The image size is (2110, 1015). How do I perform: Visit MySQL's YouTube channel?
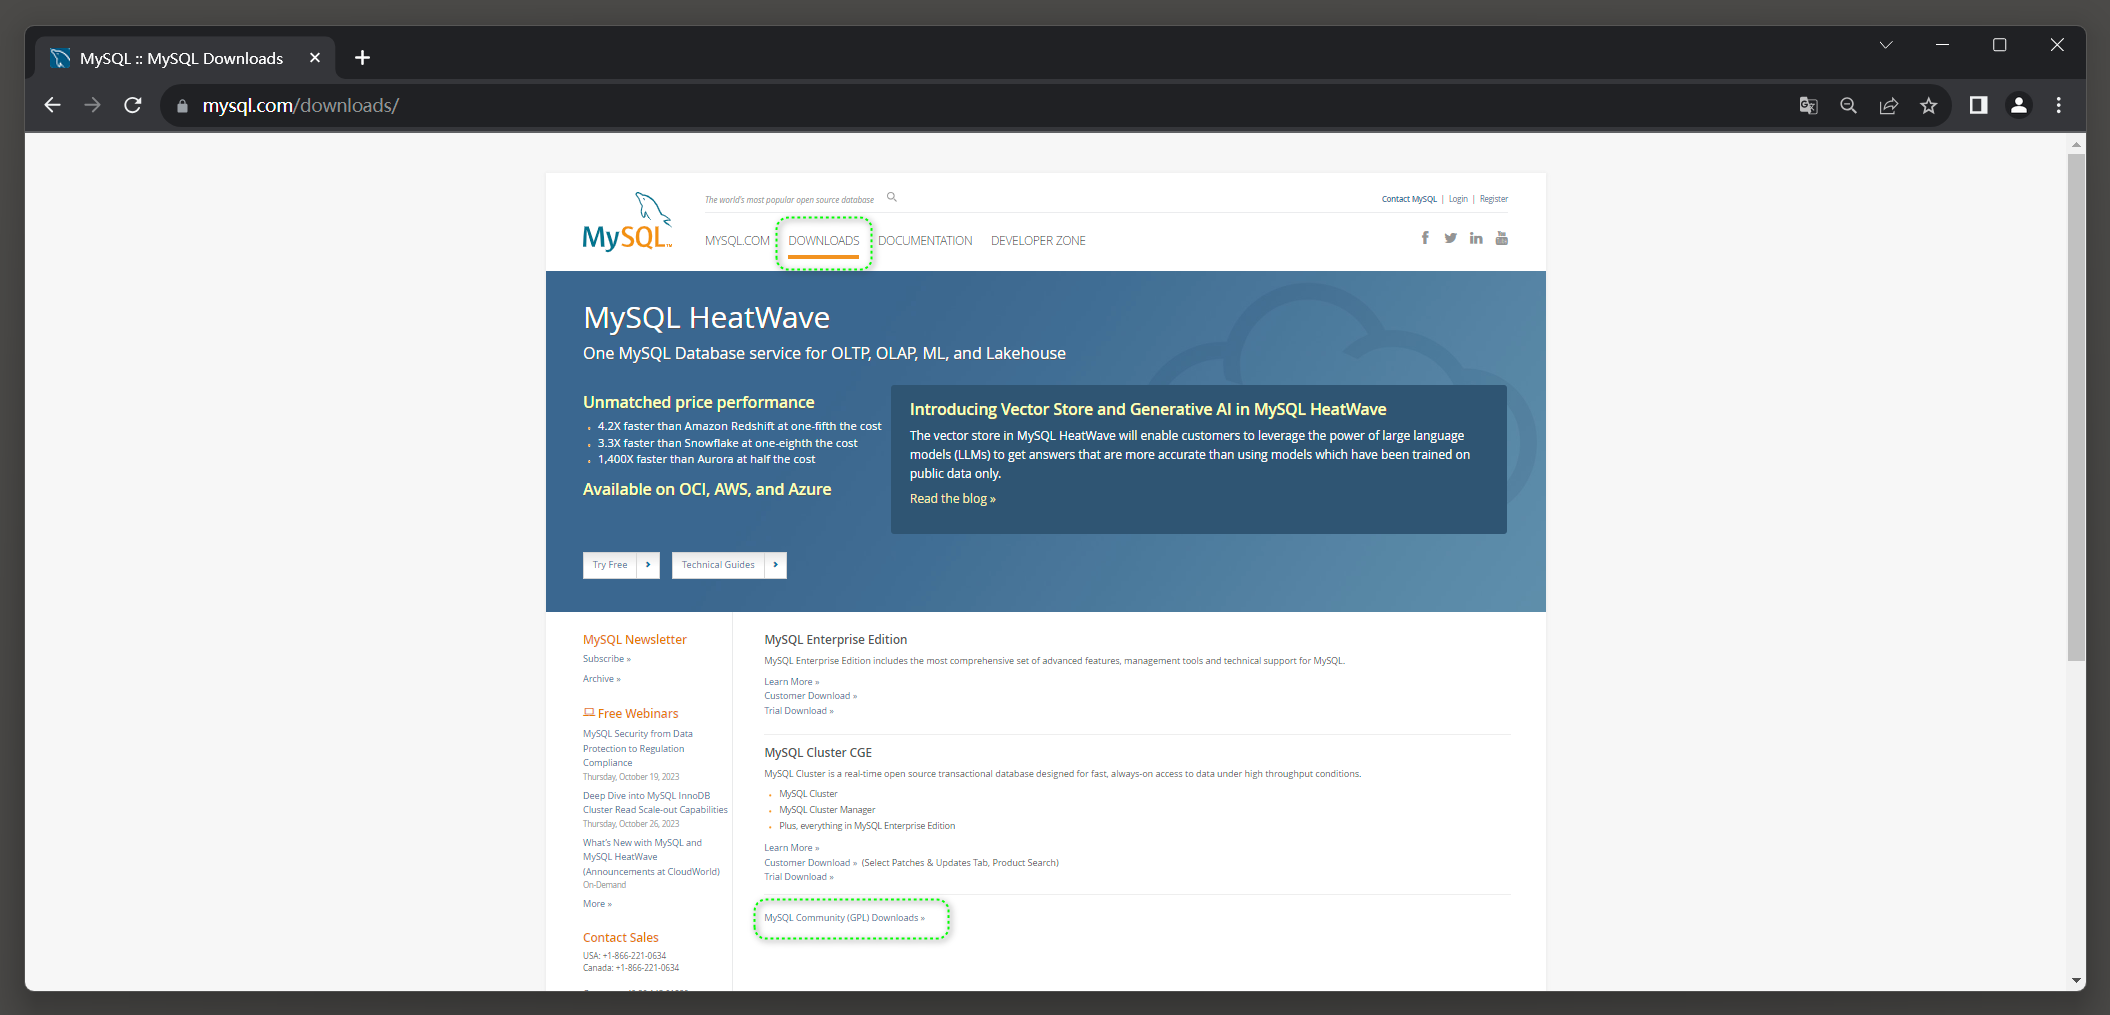click(x=1502, y=238)
